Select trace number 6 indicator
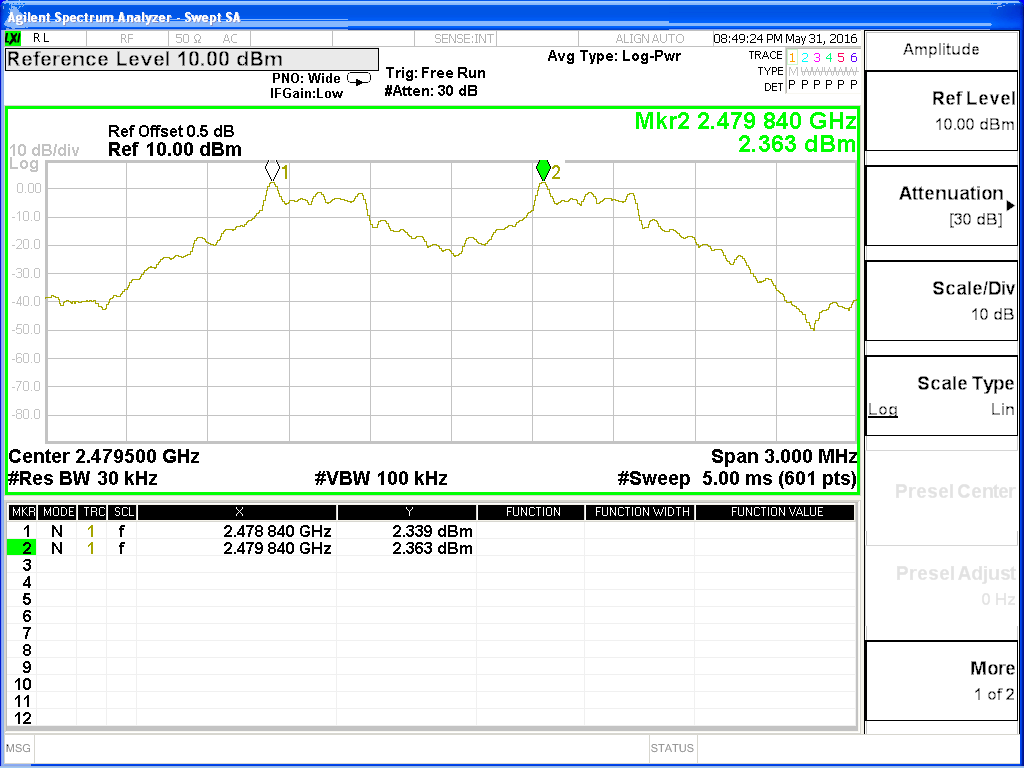1024x768 pixels. 853,57
